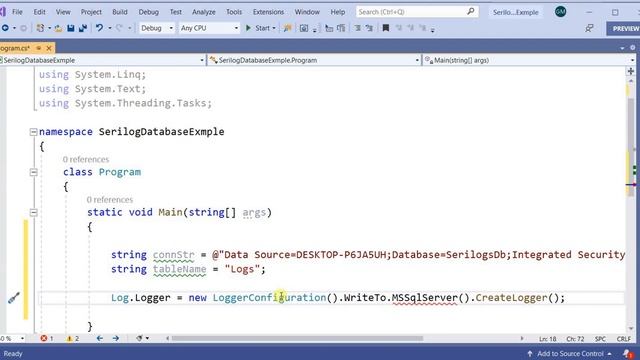640x360 pixels.
Task: Click the 0 references link above Main
Action: (x=109, y=200)
